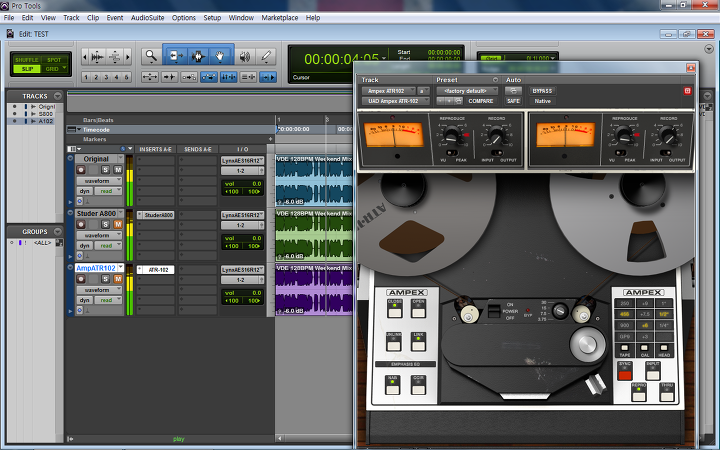720x450 pixels.
Task: Open the Ampex ATR102 track selector
Action: coord(388,91)
